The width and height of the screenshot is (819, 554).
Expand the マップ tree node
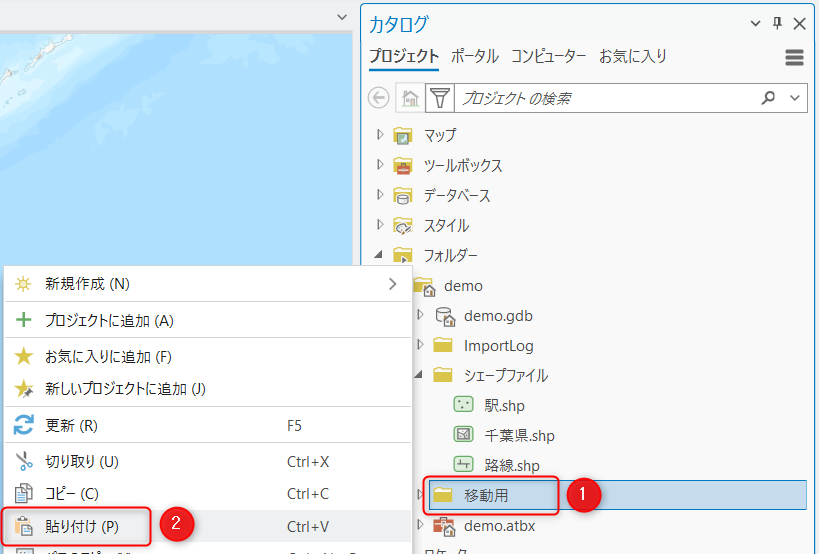[x=379, y=135]
